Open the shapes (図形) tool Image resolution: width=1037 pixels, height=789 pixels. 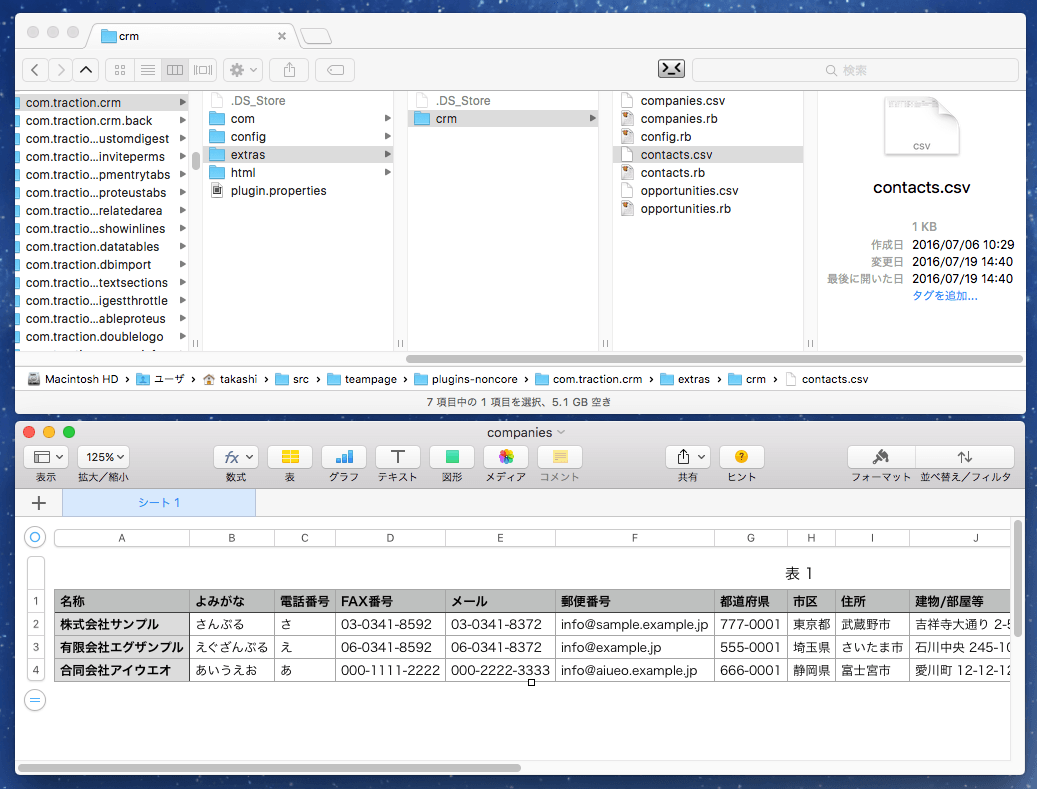point(452,457)
